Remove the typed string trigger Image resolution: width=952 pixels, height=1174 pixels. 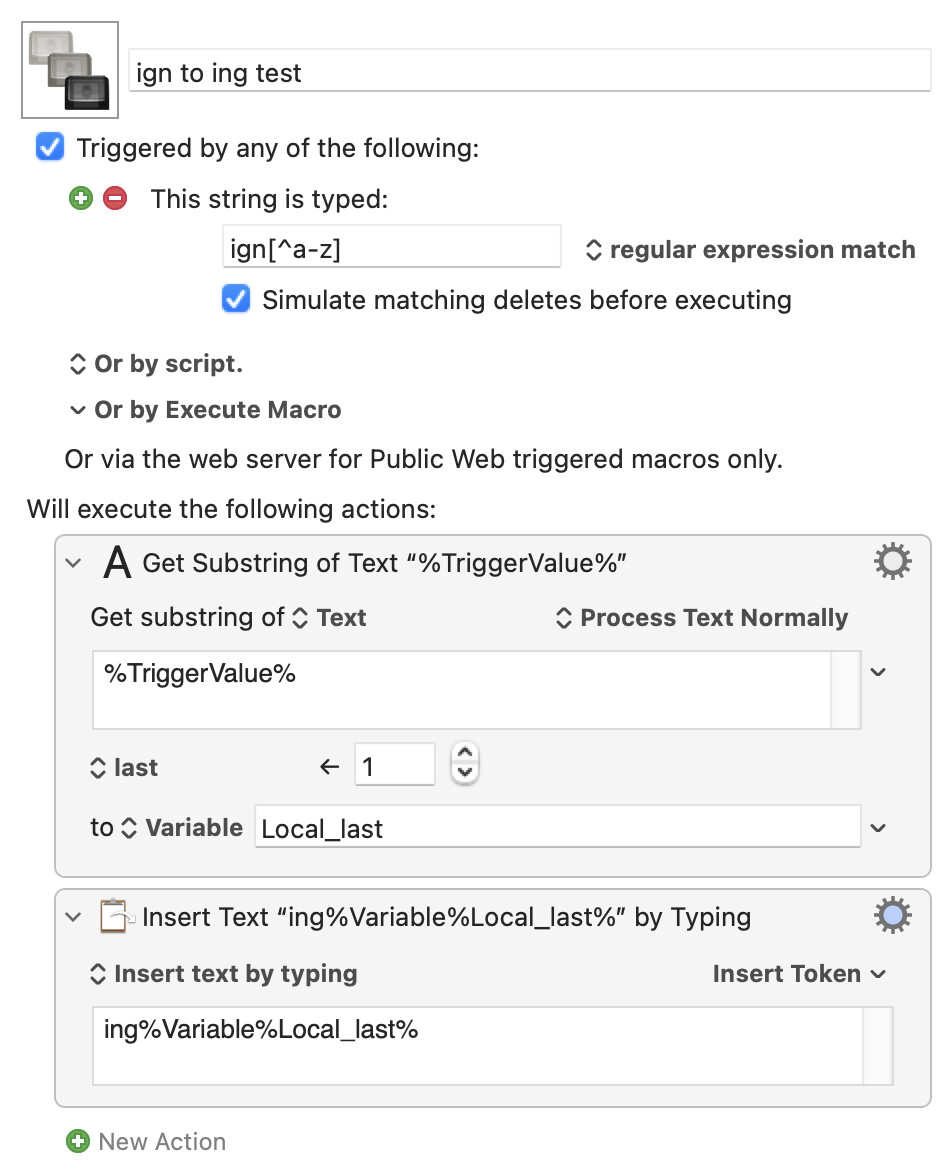[x=115, y=198]
